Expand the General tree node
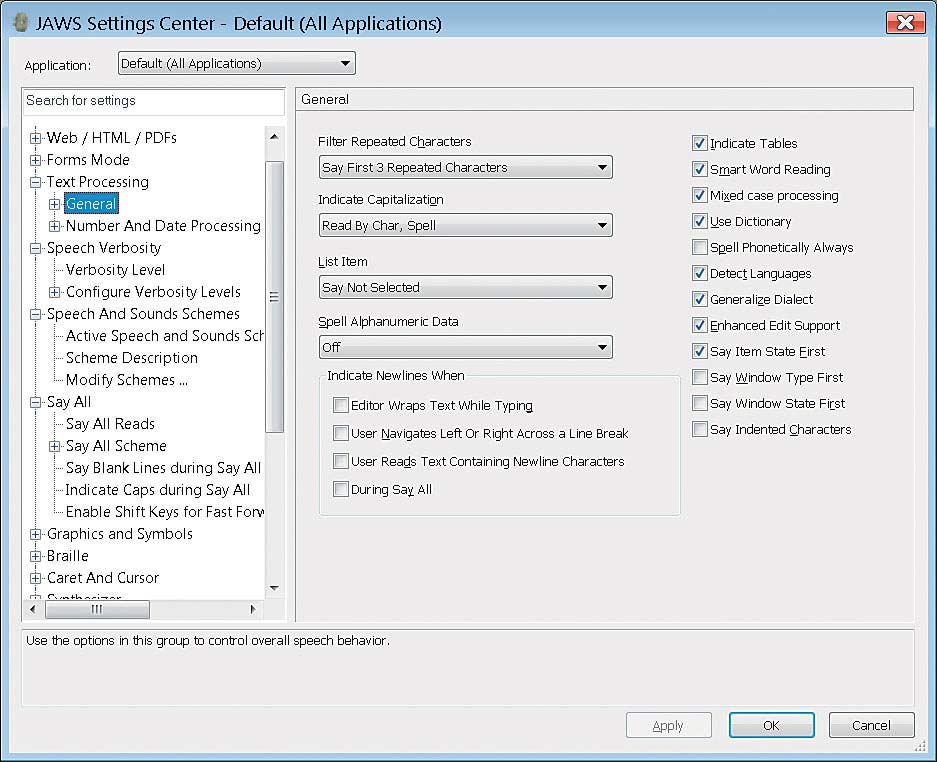 click(54, 204)
